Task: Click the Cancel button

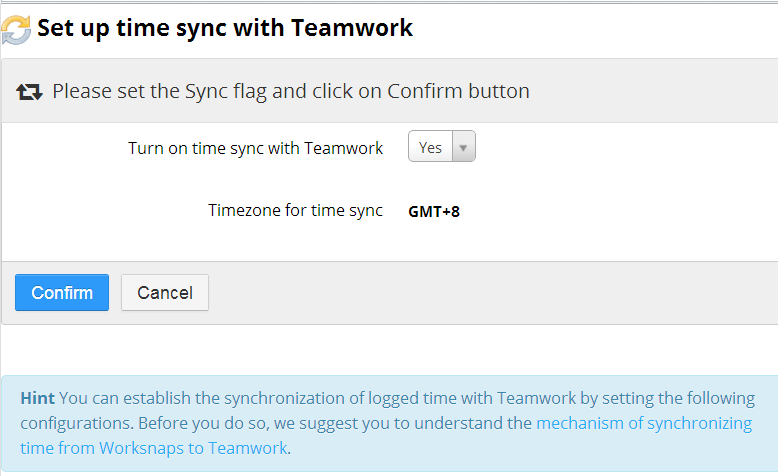Action: [165, 293]
